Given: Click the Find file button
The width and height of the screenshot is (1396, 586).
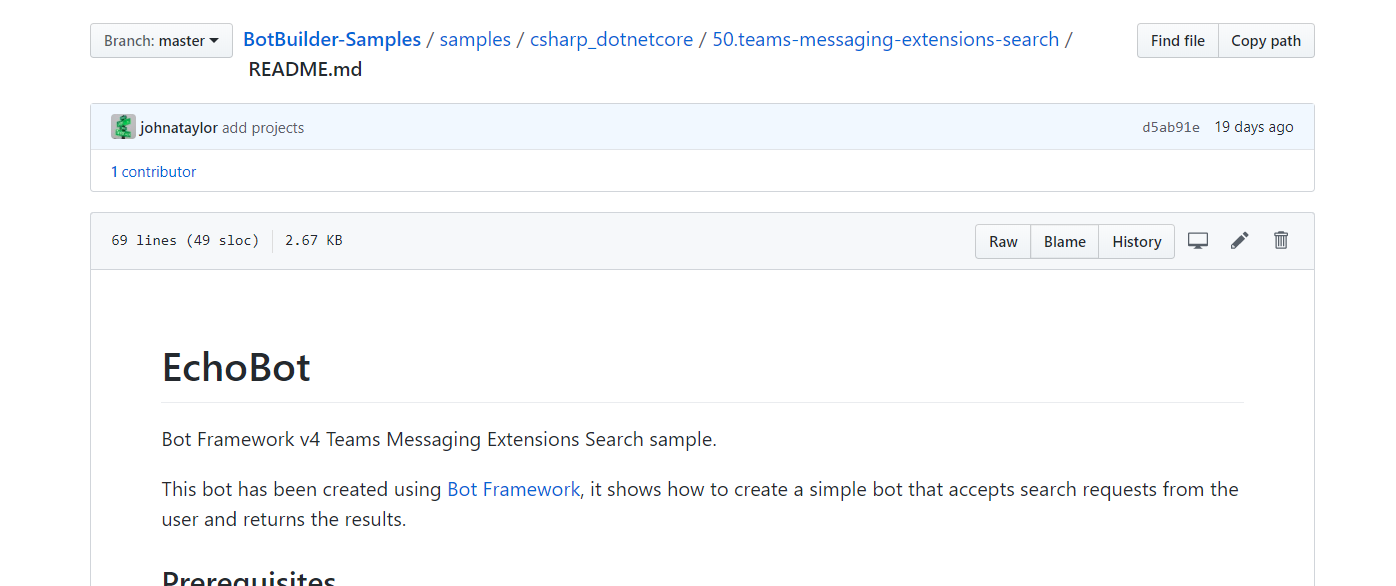Looking at the screenshot, I should pos(1177,40).
